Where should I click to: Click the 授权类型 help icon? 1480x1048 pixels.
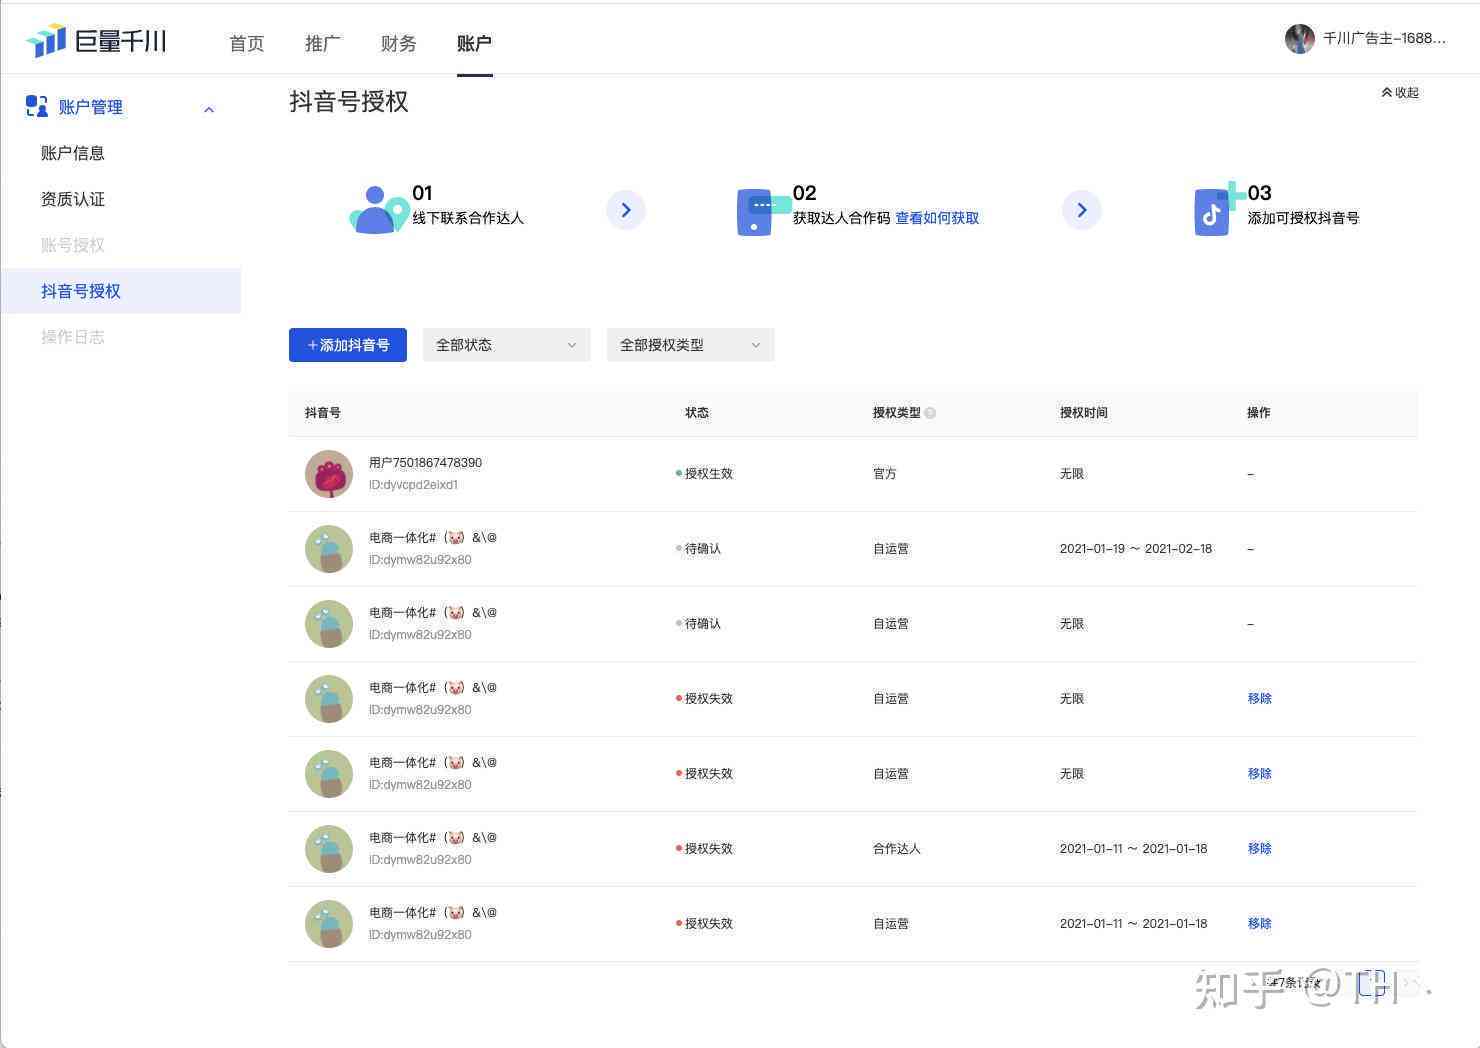pos(930,413)
